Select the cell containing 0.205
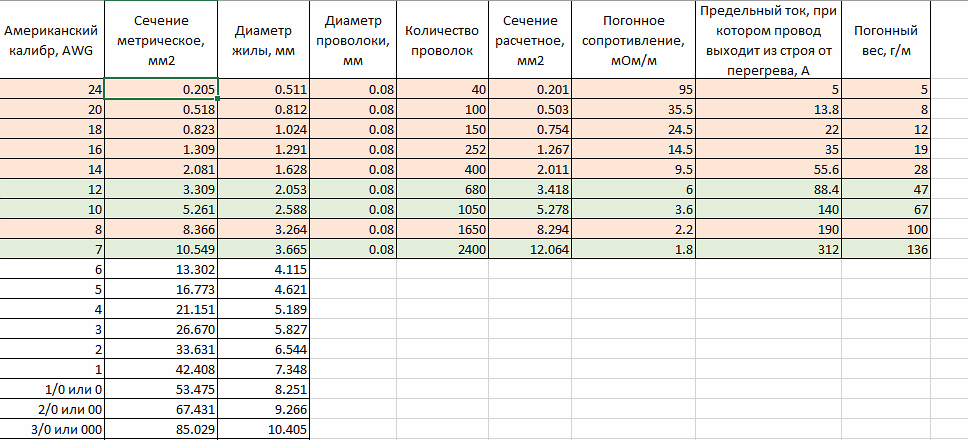Screen dimensions: 968x440 coord(161,89)
